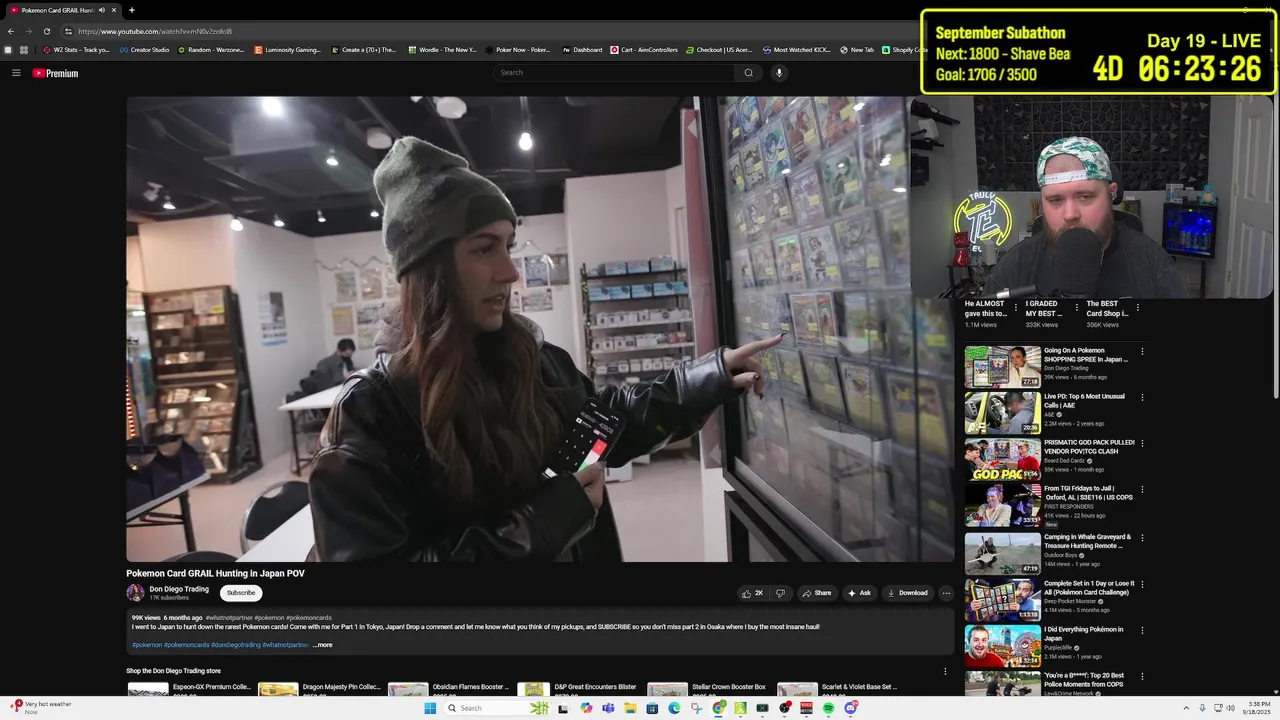Open the Wordle bookmark
Viewport: 1280px width, 720px height.
(x=442, y=50)
